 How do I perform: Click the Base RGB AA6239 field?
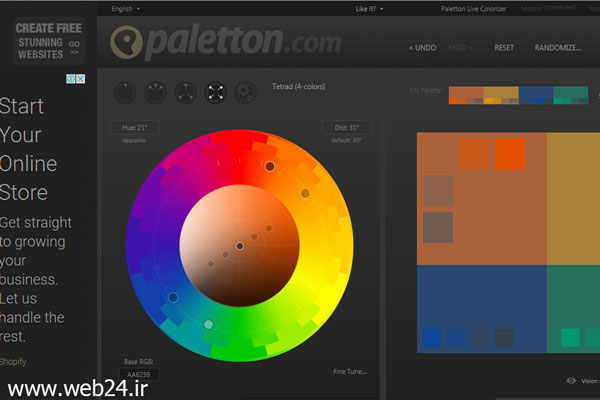click(139, 374)
